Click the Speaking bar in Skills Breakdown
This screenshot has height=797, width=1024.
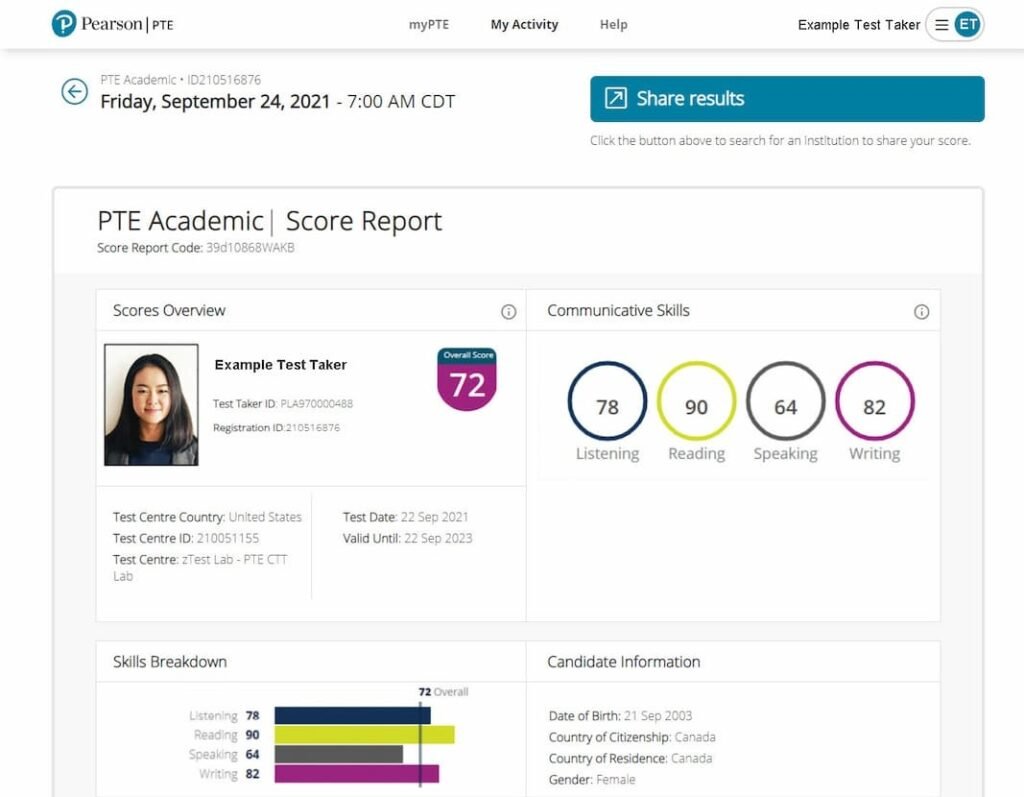pyautogui.click(x=338, y=754)
